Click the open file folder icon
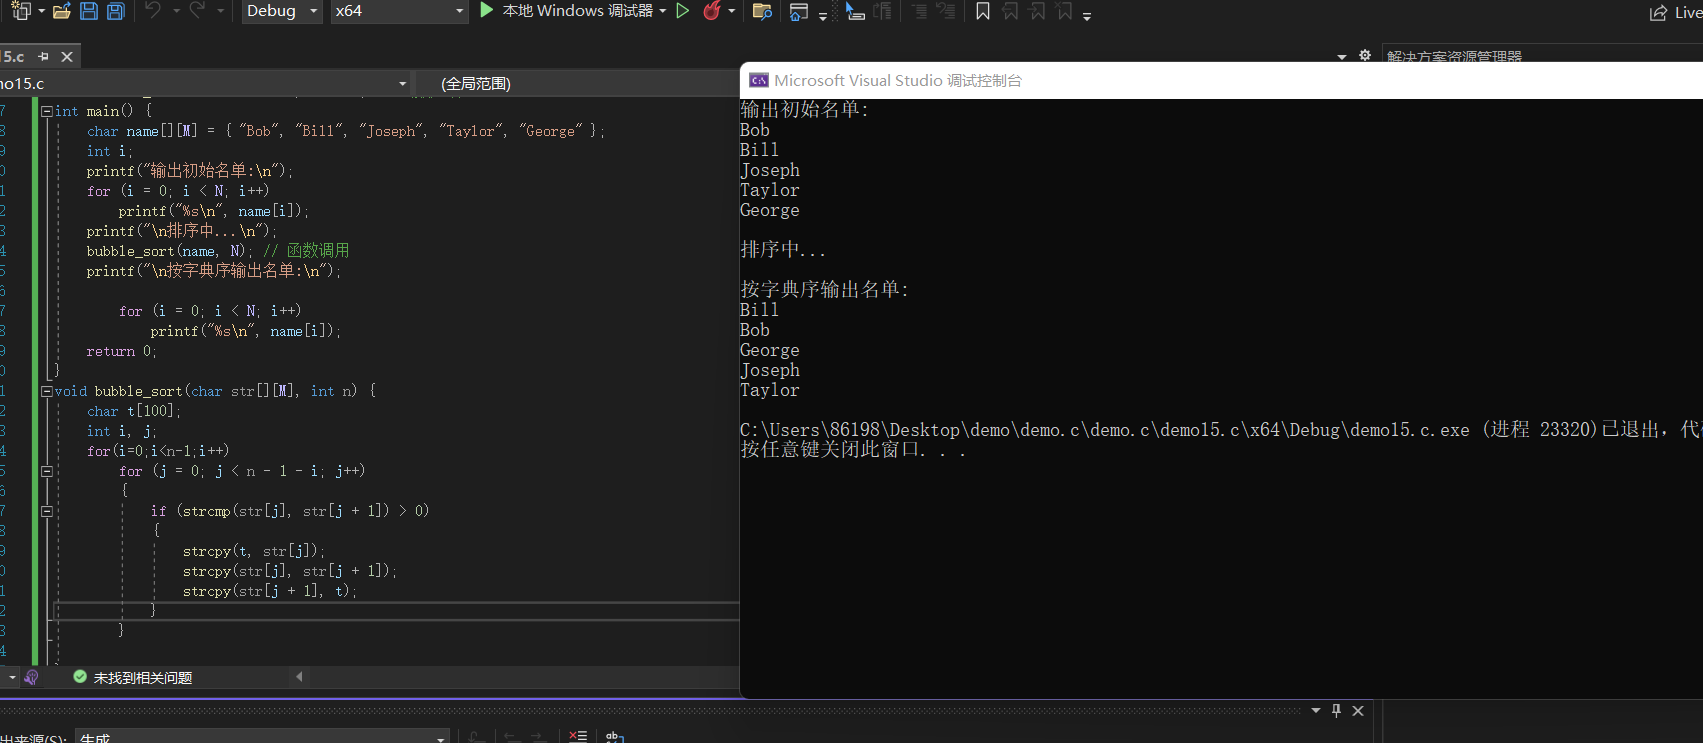This screenshot has width=1703, height=743. pyautogui.click(x=62, y=11)
